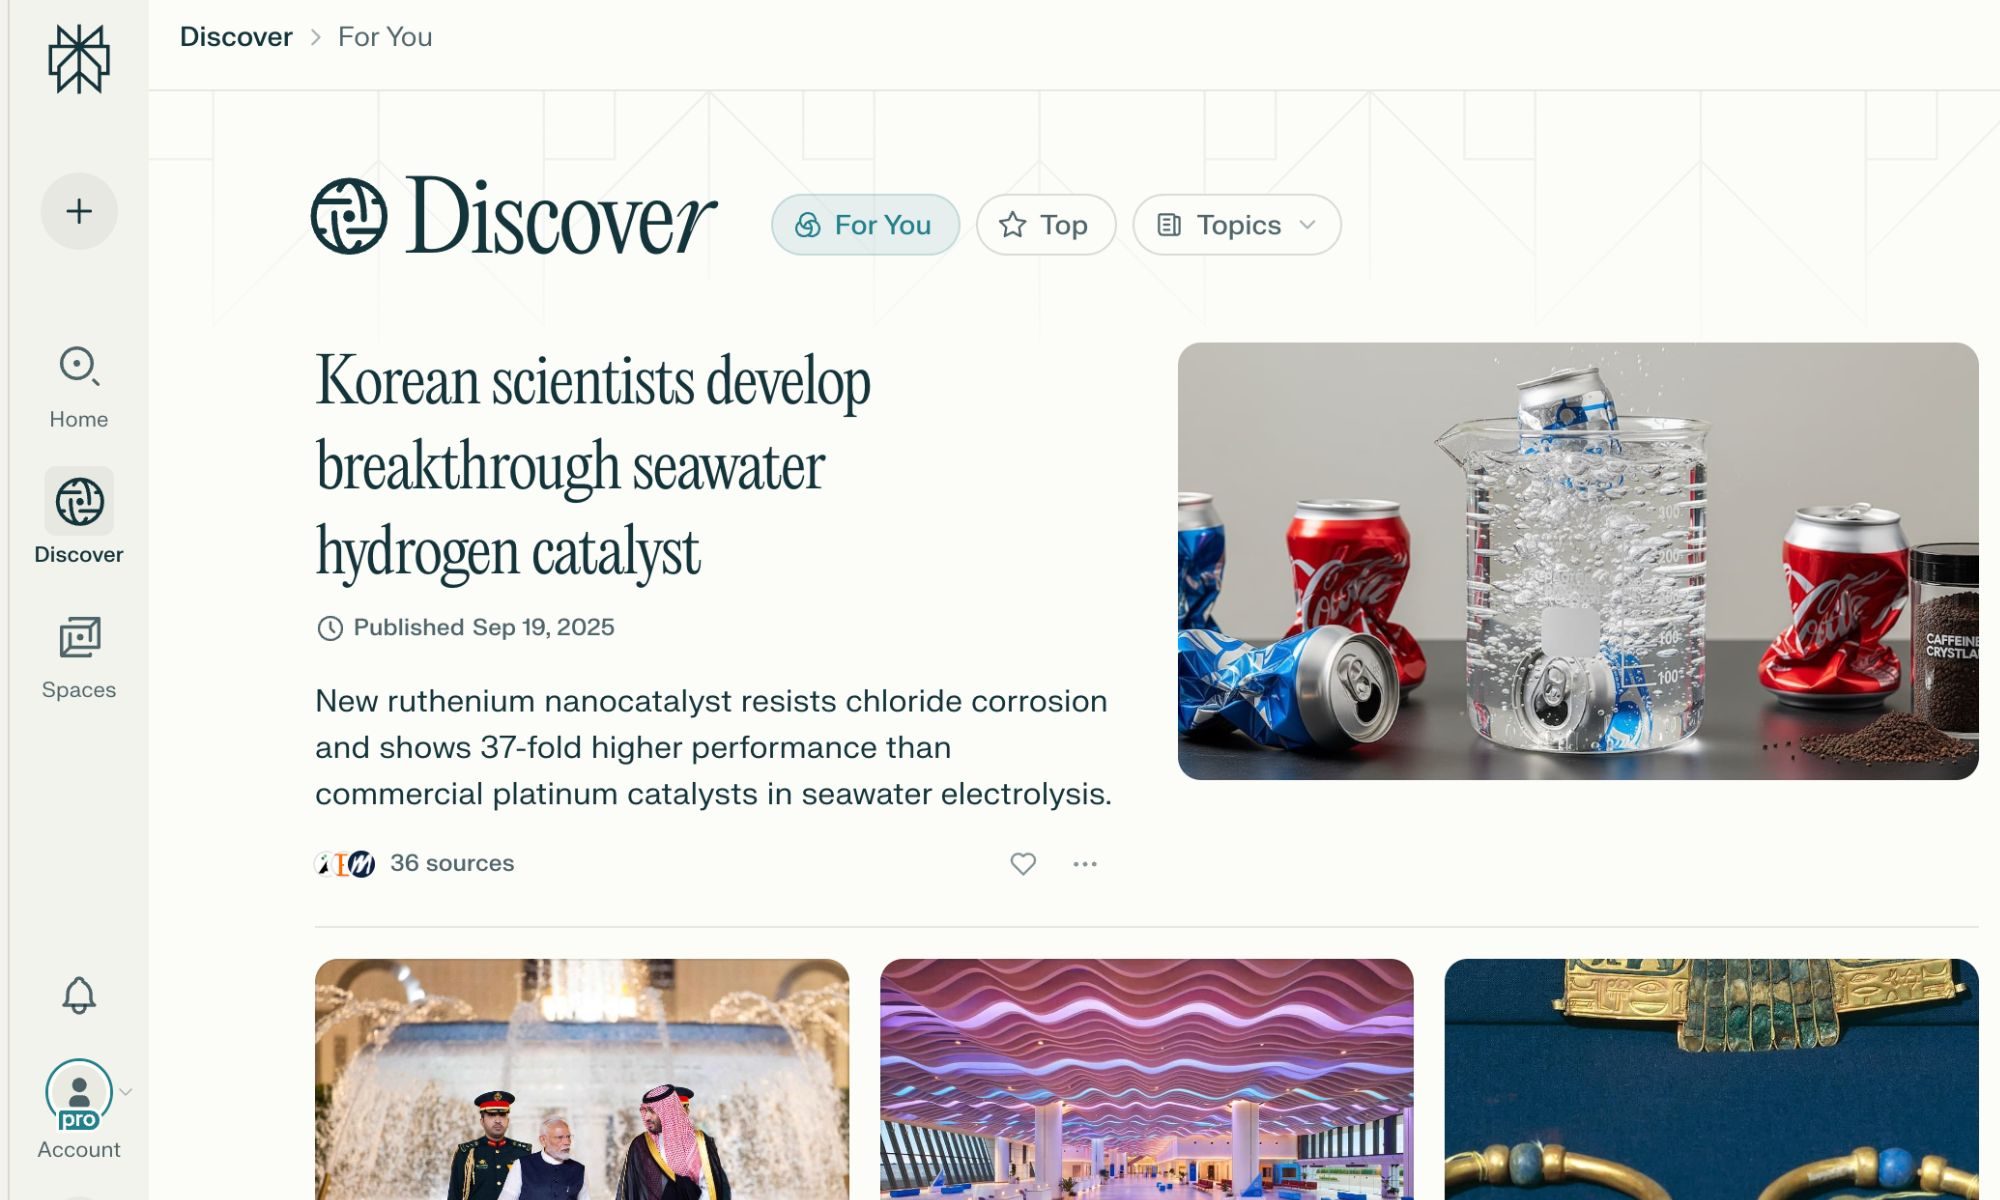The image size is (2000, 1200).
Task: Open the fountain leaders article thumbnail
Action: click(x=582, y=1079)
